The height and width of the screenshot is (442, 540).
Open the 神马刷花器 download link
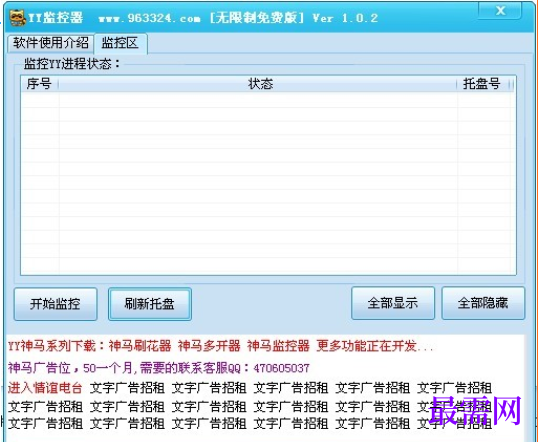[x=140, y=346]
